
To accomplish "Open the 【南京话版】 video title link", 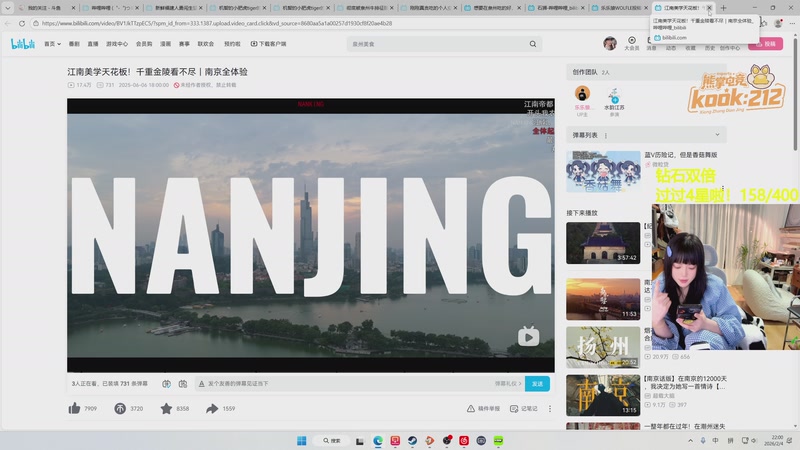I will coord(685,383).
